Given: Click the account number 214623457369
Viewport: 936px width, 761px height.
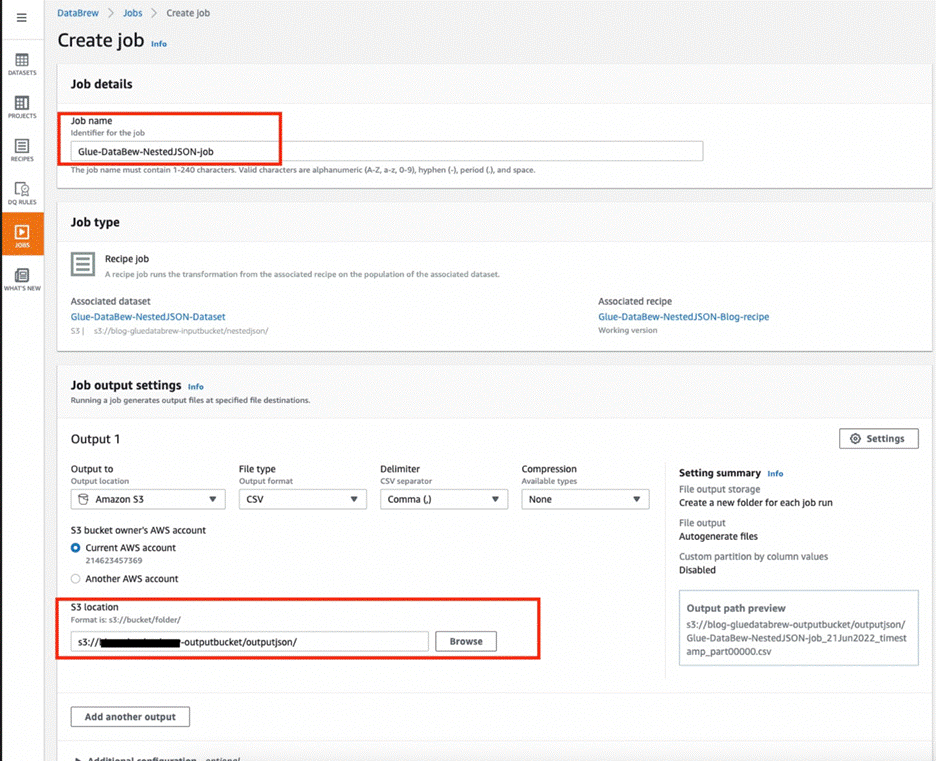Looking at the screenshot, I should click(x=114, y=561).
